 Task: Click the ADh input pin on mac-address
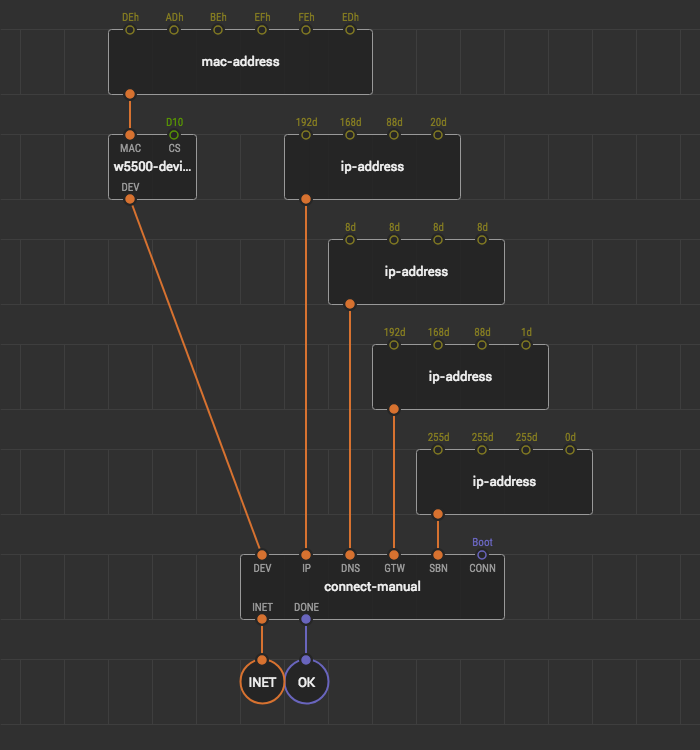pyautogui.click(x=174, y=30)
